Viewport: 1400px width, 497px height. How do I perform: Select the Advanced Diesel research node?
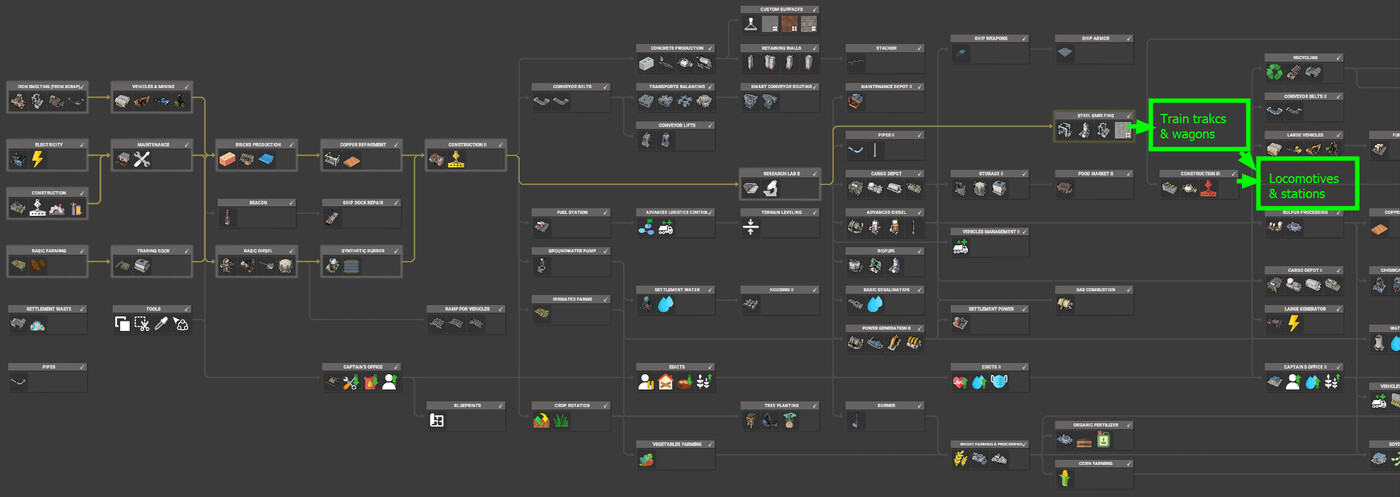click(x=884, y=223)
